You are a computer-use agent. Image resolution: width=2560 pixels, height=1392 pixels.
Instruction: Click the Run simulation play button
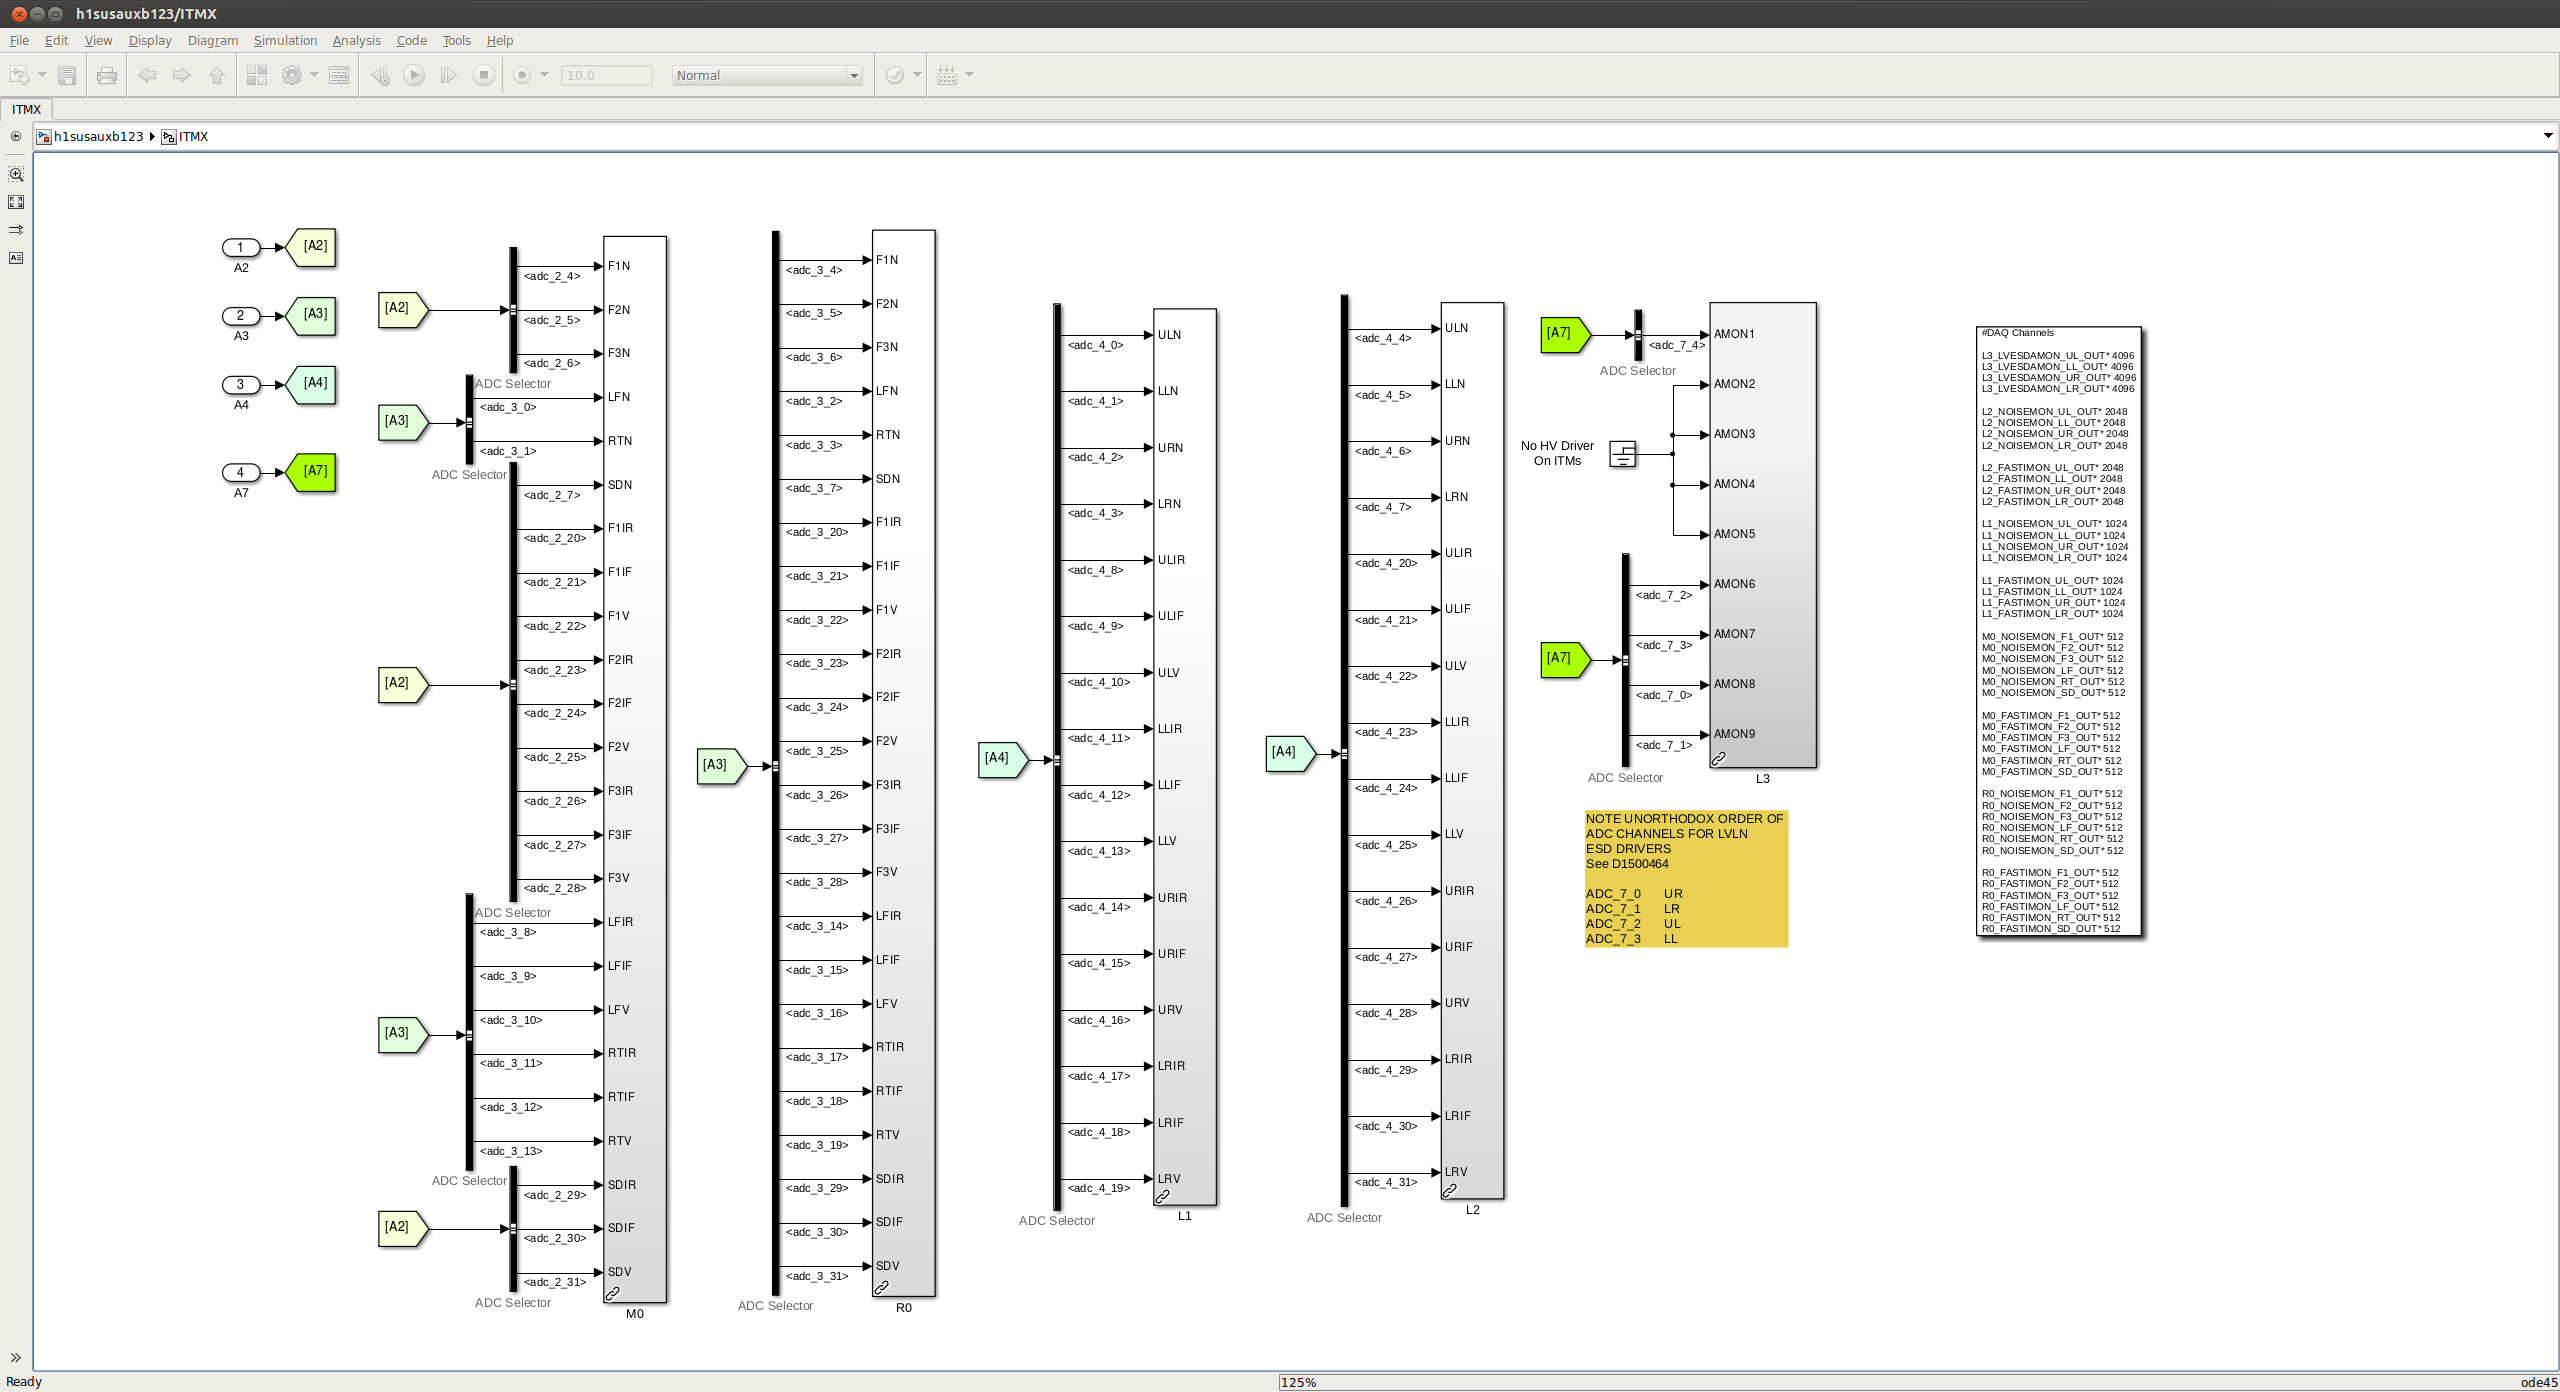[x=414, y=75]
